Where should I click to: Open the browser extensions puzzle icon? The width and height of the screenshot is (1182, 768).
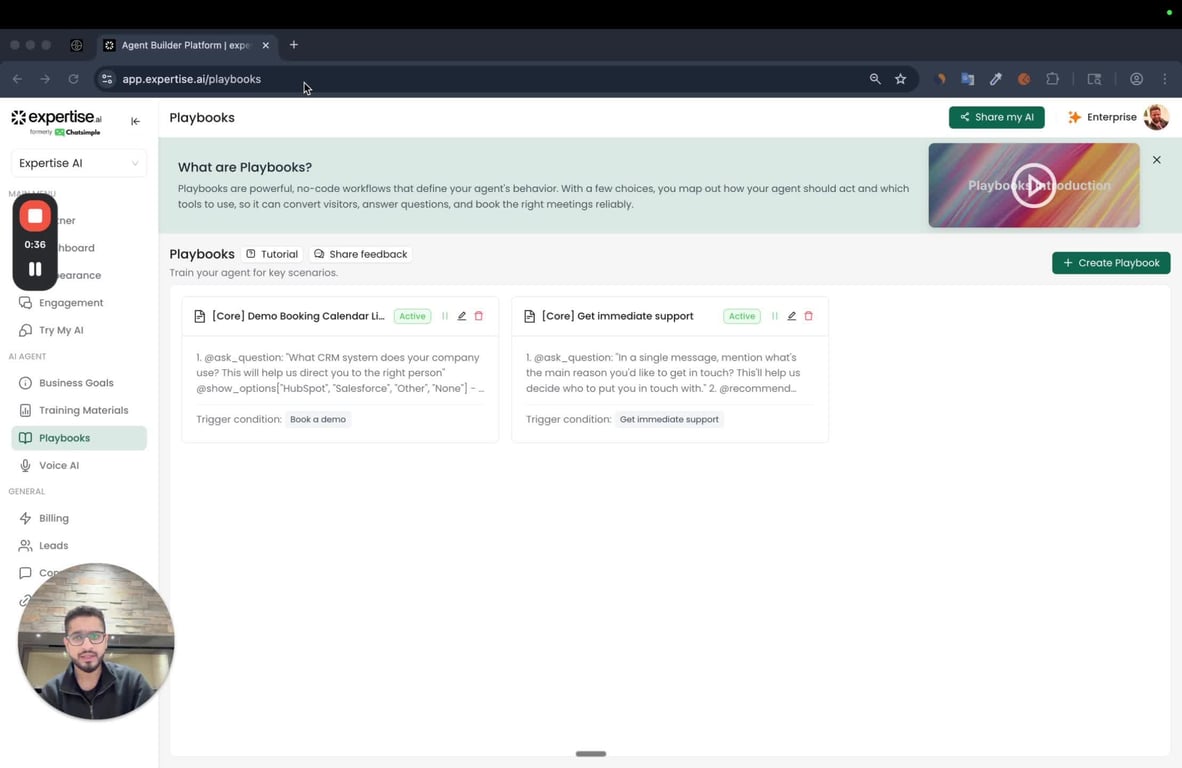[x=1052, y=79]
